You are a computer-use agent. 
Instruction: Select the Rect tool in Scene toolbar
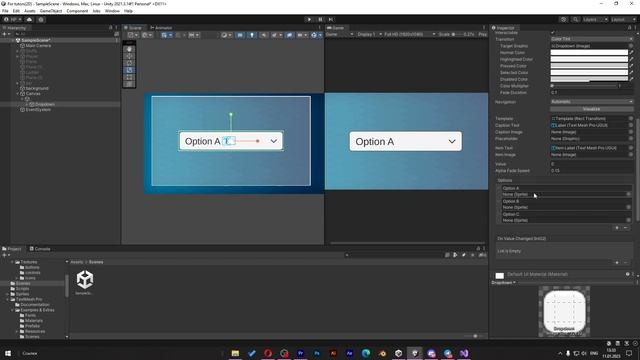click(x=129, y=77)
